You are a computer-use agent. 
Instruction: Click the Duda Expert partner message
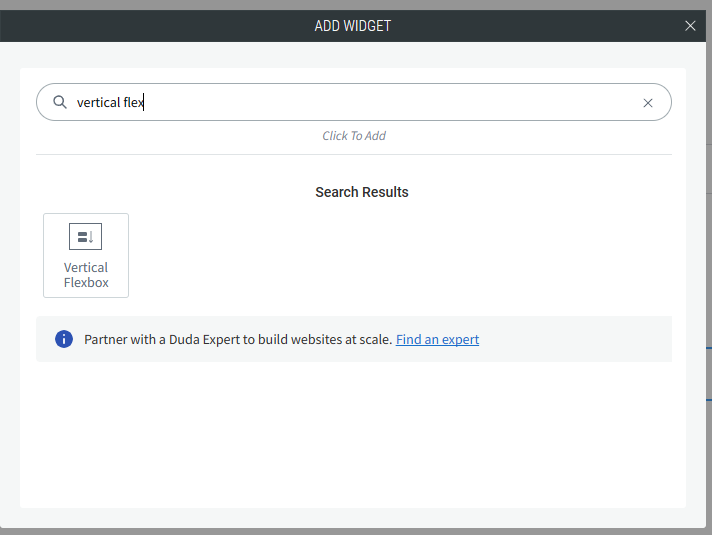238,339
